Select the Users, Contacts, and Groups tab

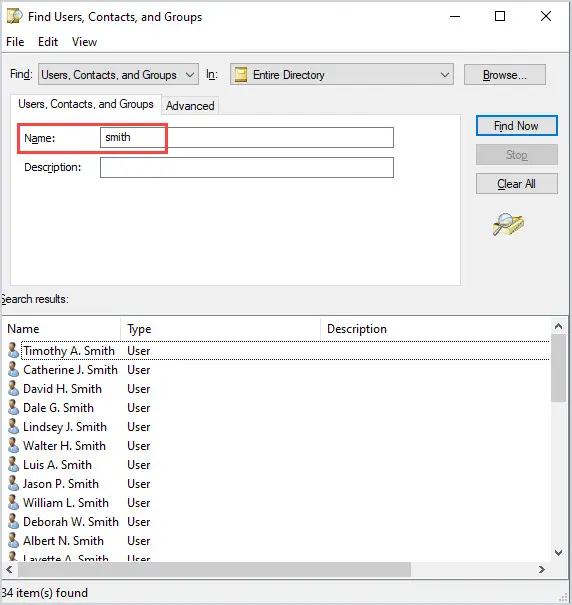86,104
